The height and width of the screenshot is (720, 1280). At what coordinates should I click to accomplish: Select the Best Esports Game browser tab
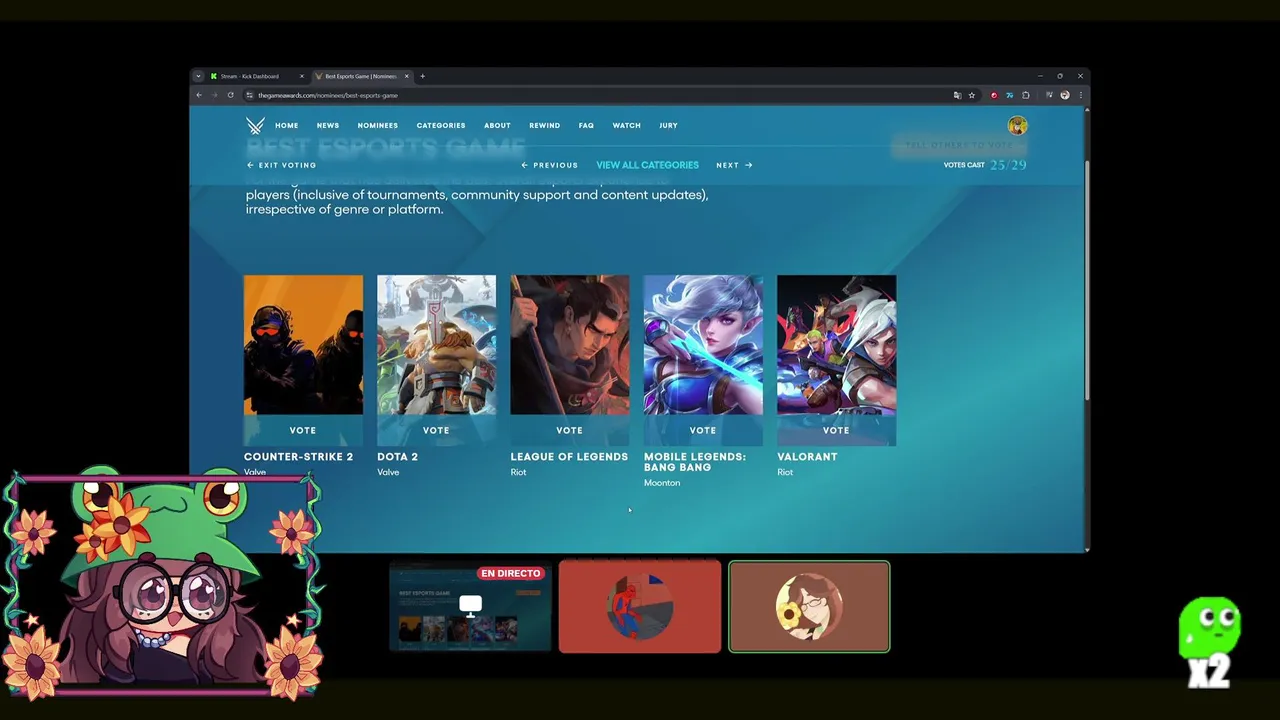[361, 76]
